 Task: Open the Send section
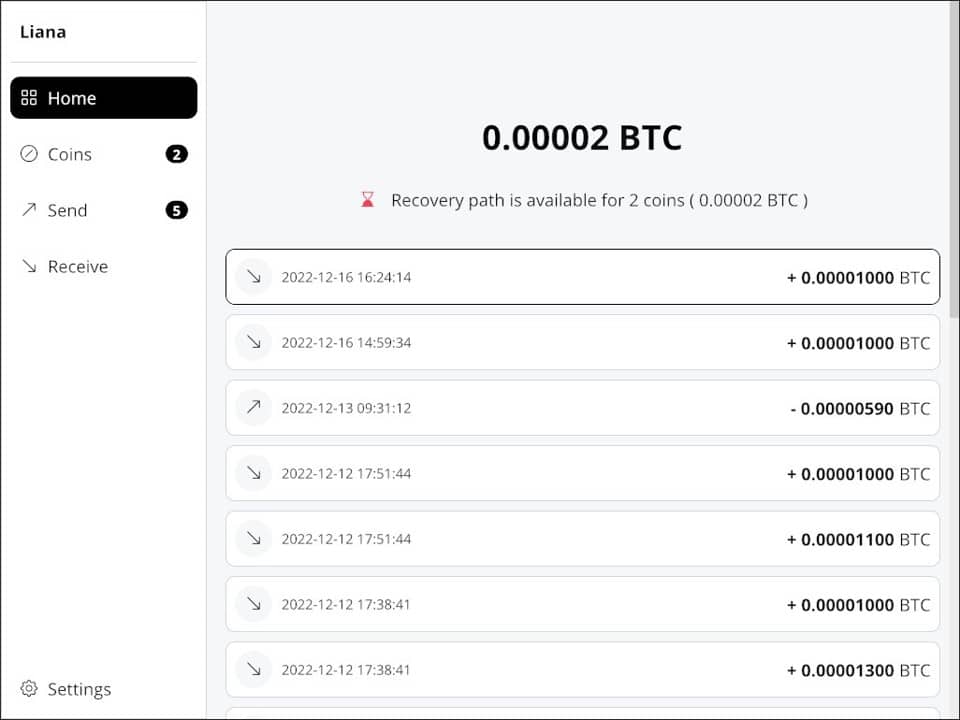[68, 210]
